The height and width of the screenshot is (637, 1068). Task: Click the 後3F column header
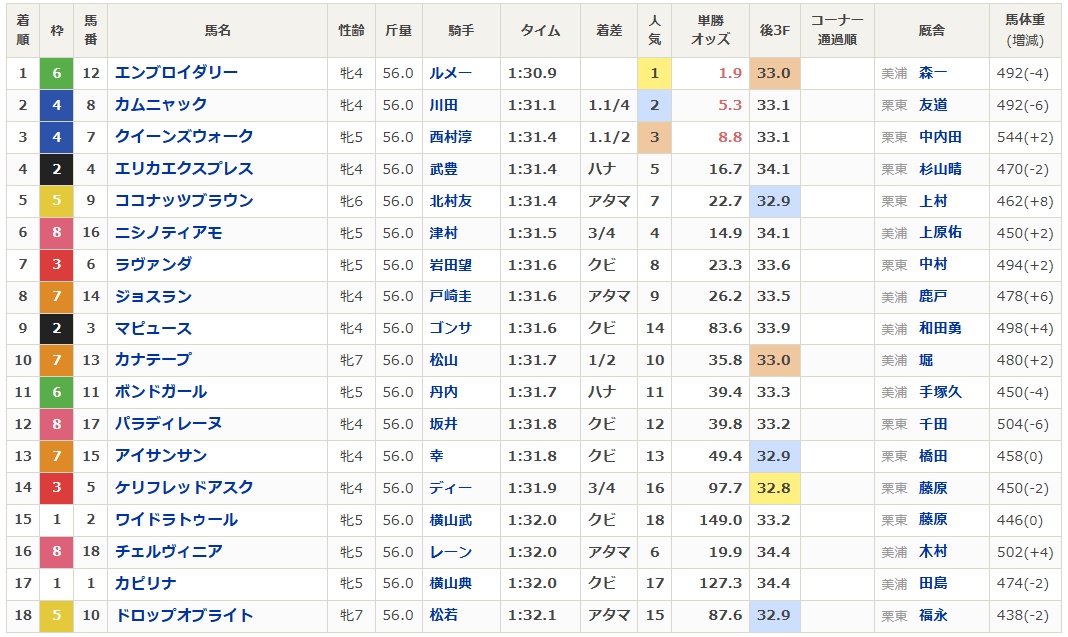click(774, 31)
